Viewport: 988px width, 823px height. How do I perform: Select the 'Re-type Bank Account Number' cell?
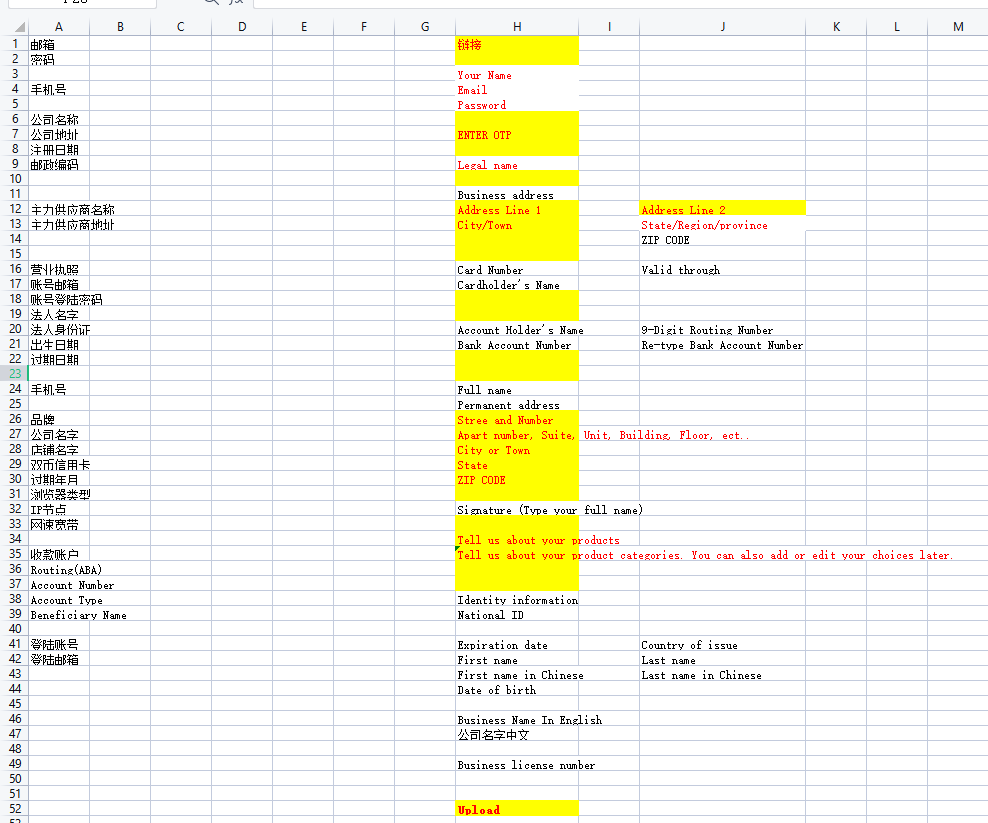coord(723,344)
